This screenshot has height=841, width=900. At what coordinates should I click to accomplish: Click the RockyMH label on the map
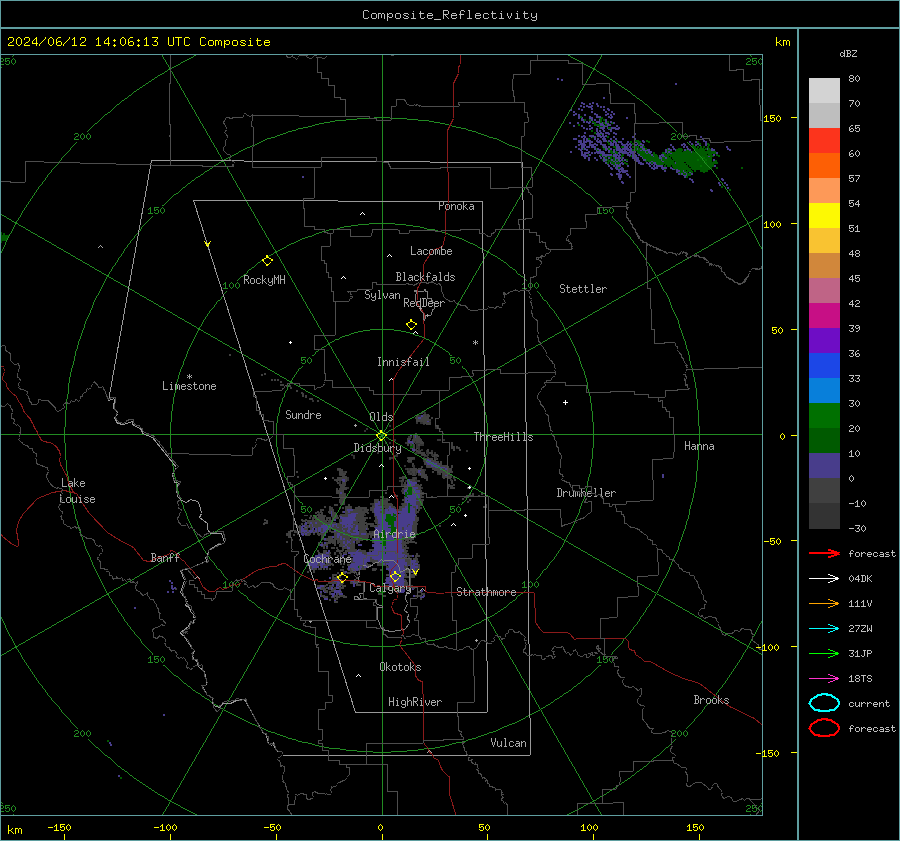tap(264, 280)
